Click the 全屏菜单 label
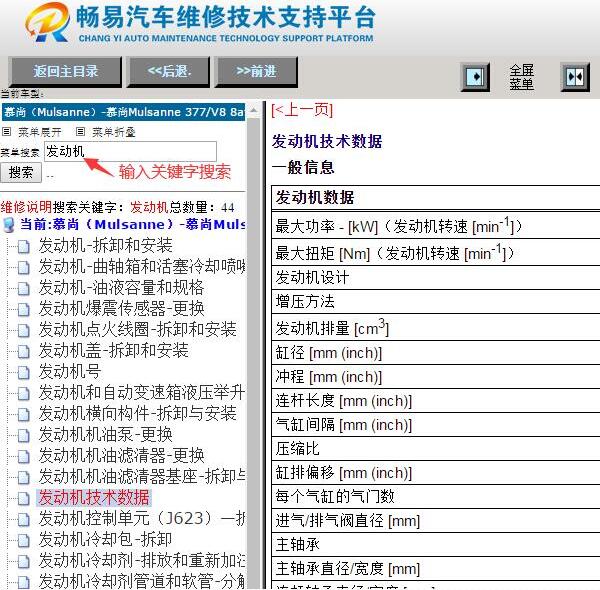600x590 pixels. click(521, 77)
